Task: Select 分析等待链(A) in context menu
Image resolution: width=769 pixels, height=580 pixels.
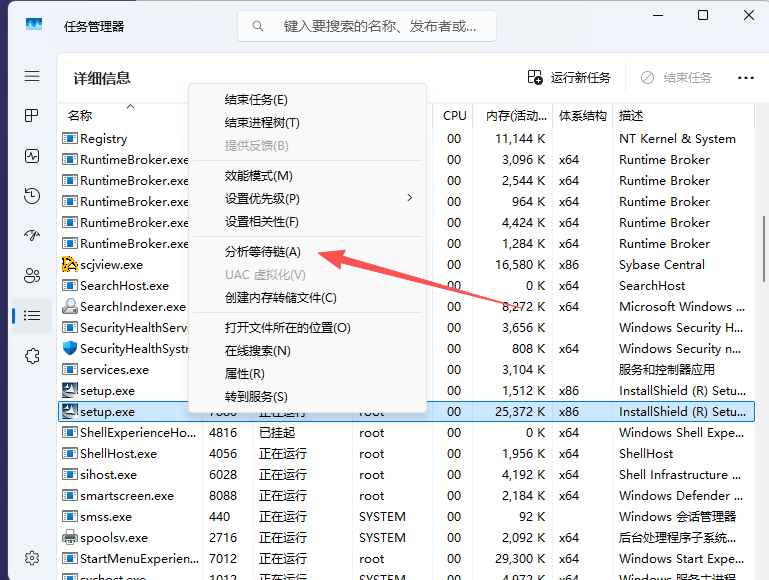Action: point(262,252)
